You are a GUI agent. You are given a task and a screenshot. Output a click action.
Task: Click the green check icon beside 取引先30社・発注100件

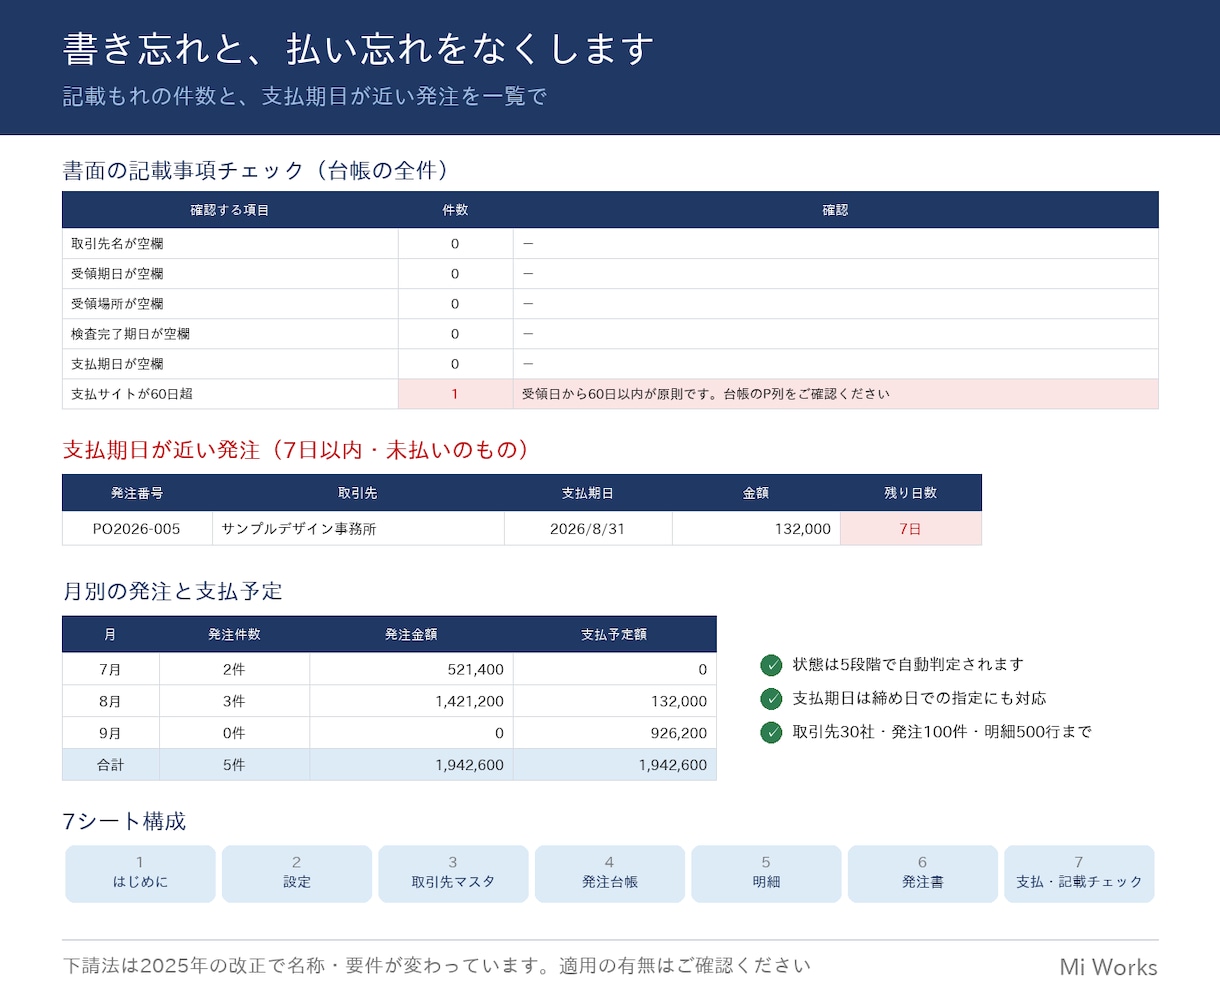(x=771, y=733)
